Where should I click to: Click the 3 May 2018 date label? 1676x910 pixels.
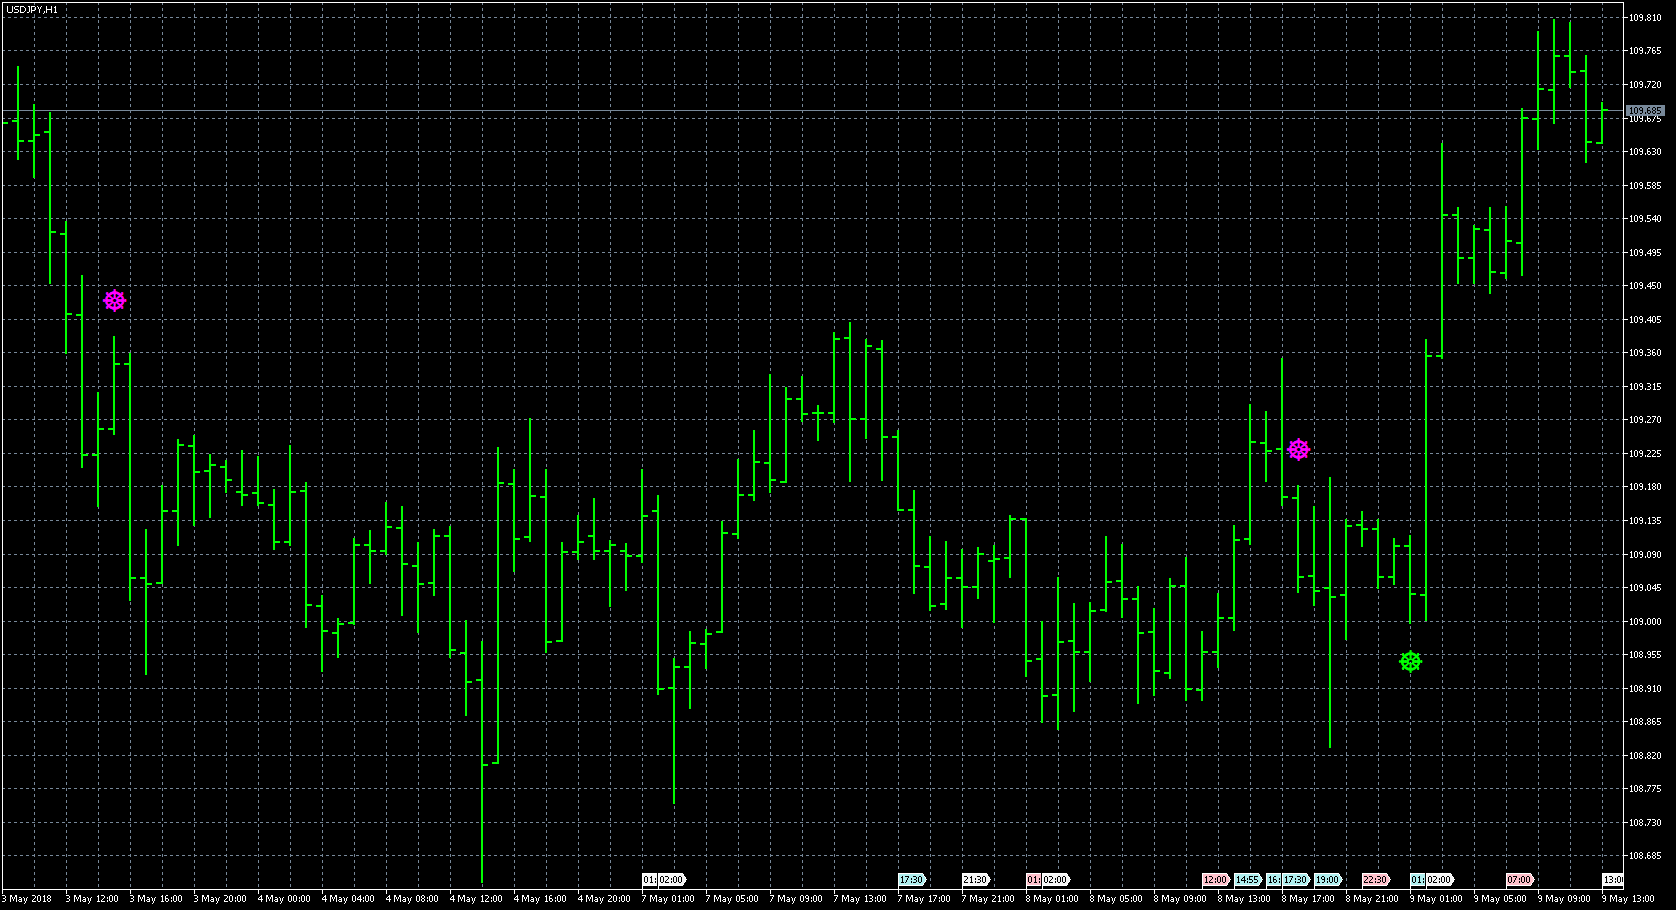pyautogui.click(x=27, y=898)
